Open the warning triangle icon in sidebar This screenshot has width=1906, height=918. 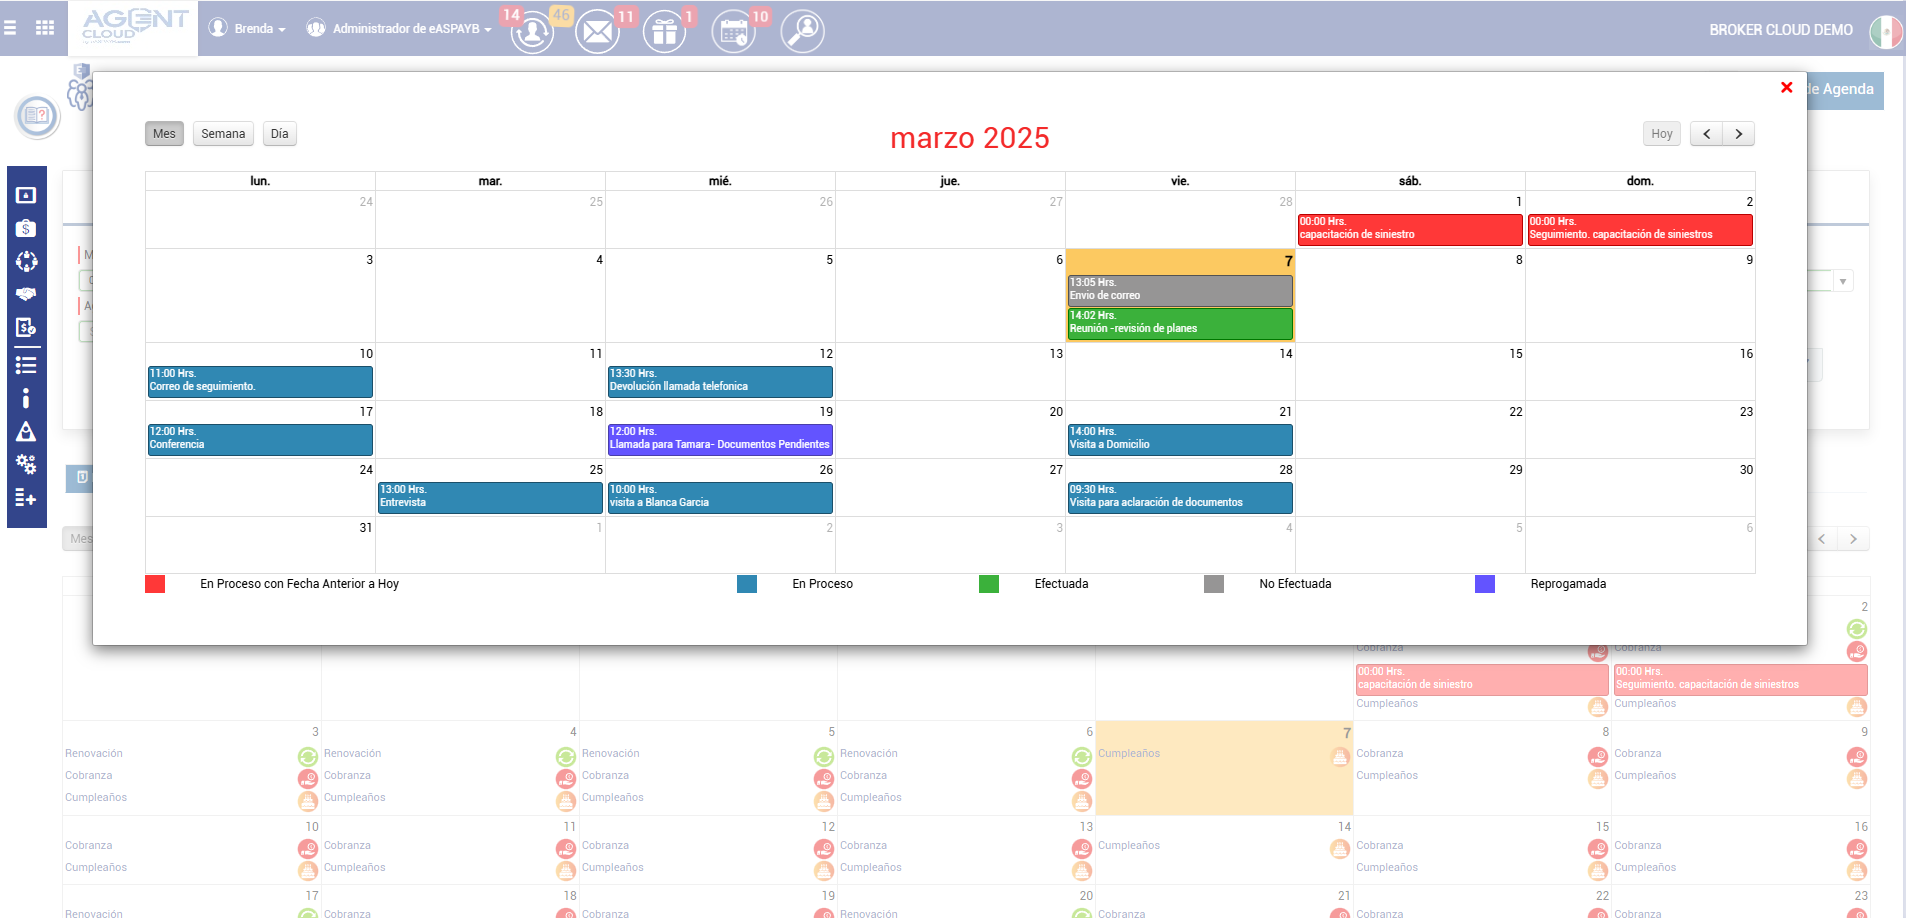[x=26, y=431]
